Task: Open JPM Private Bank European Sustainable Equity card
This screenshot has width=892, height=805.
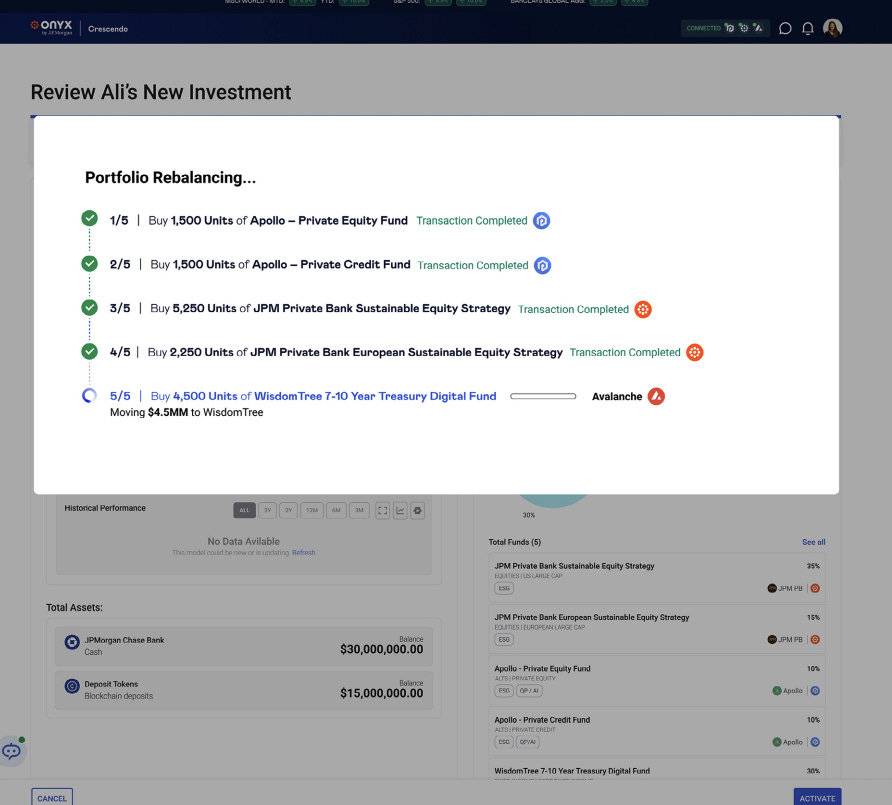Action: pyautogui.click(x=657, y=629)
